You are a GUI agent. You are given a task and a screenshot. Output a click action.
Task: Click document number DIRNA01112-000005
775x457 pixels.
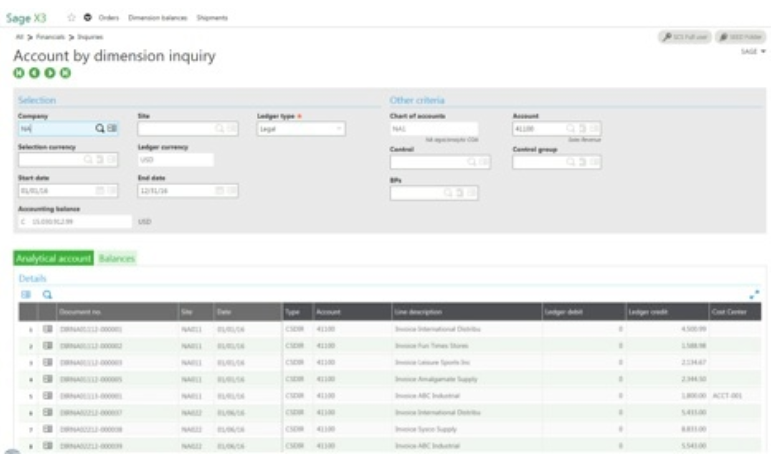tap(91, 379)
